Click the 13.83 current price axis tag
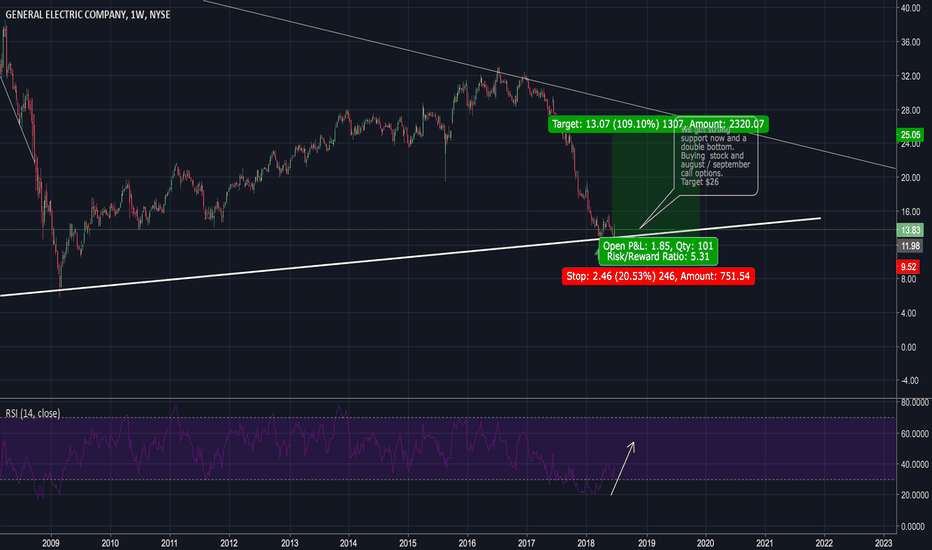 pyautogui.click(x=910, y=230)
